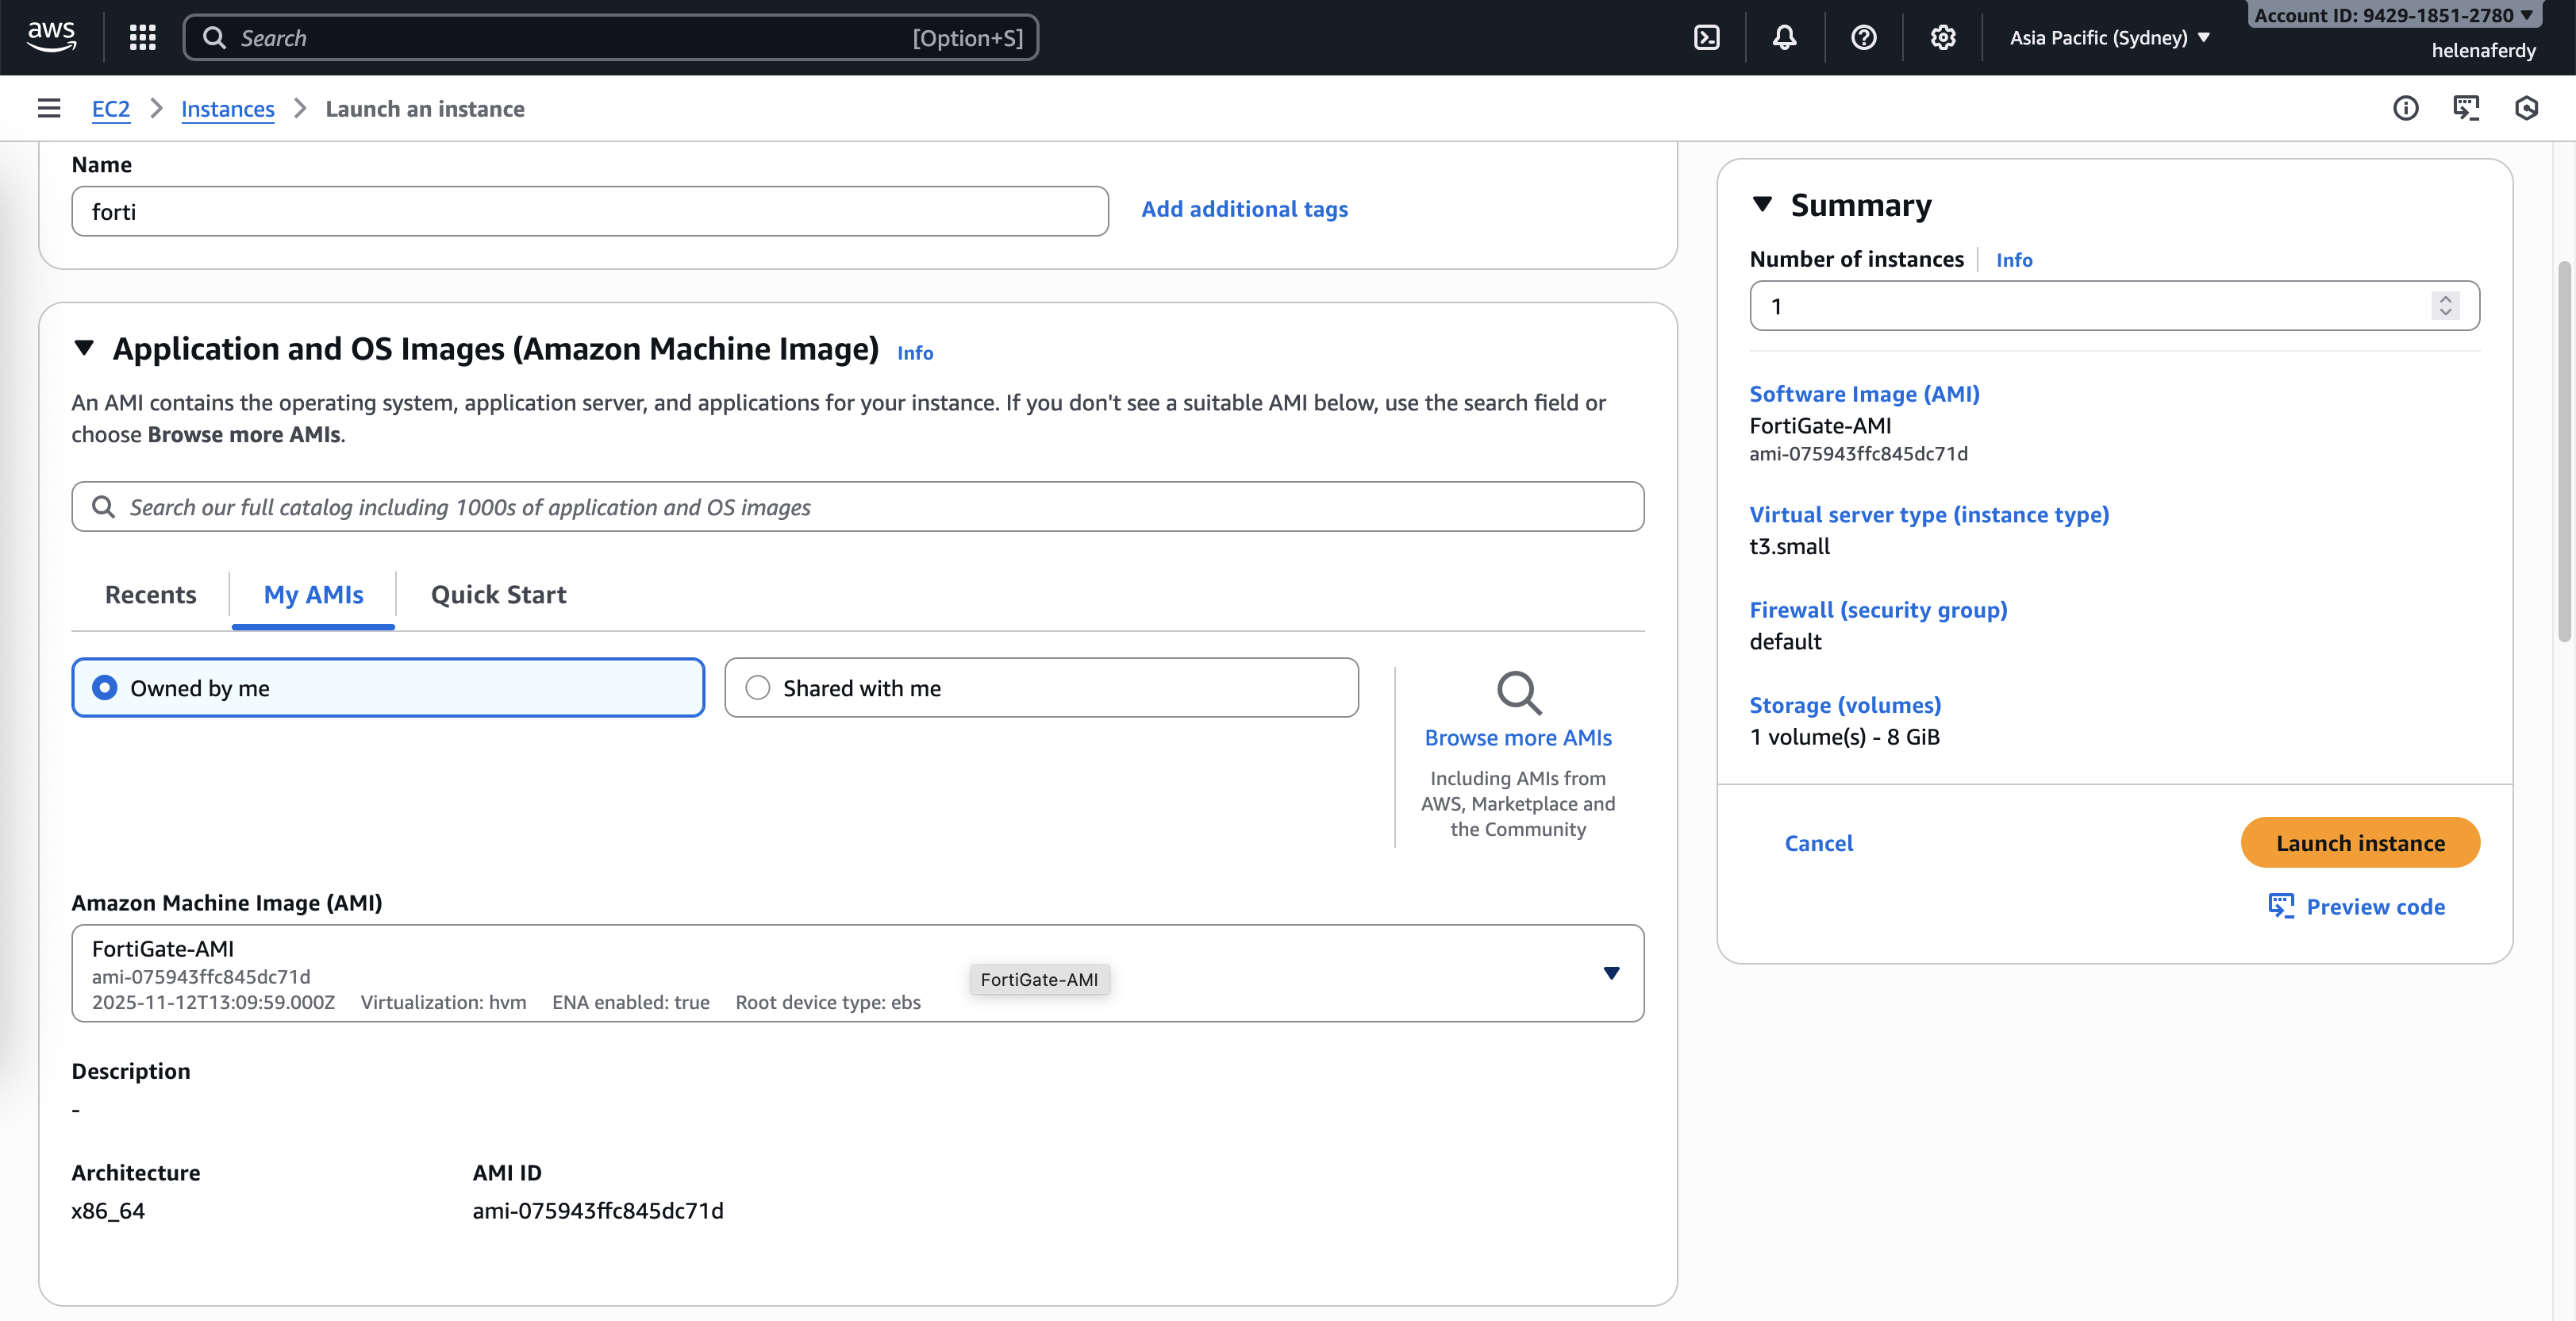Open the FortiGate-AMI selection dropdown

coord(1611,973)
